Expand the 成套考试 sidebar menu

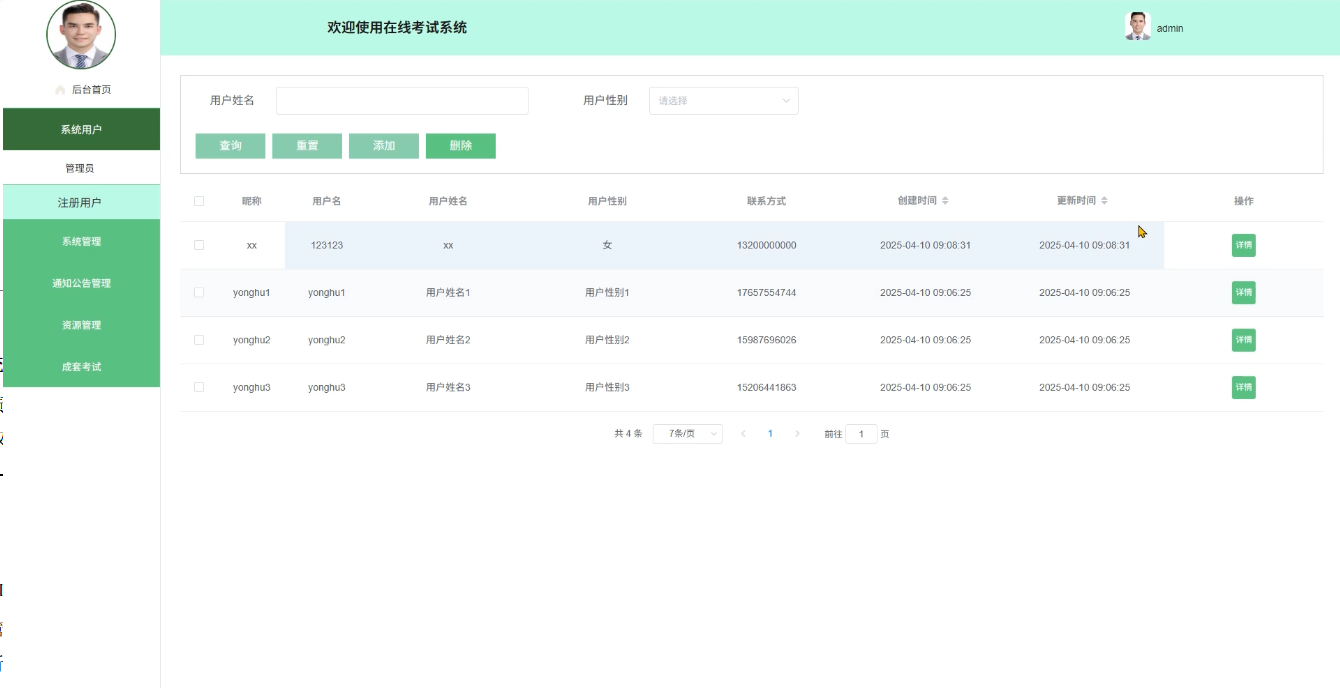[81, 367]
